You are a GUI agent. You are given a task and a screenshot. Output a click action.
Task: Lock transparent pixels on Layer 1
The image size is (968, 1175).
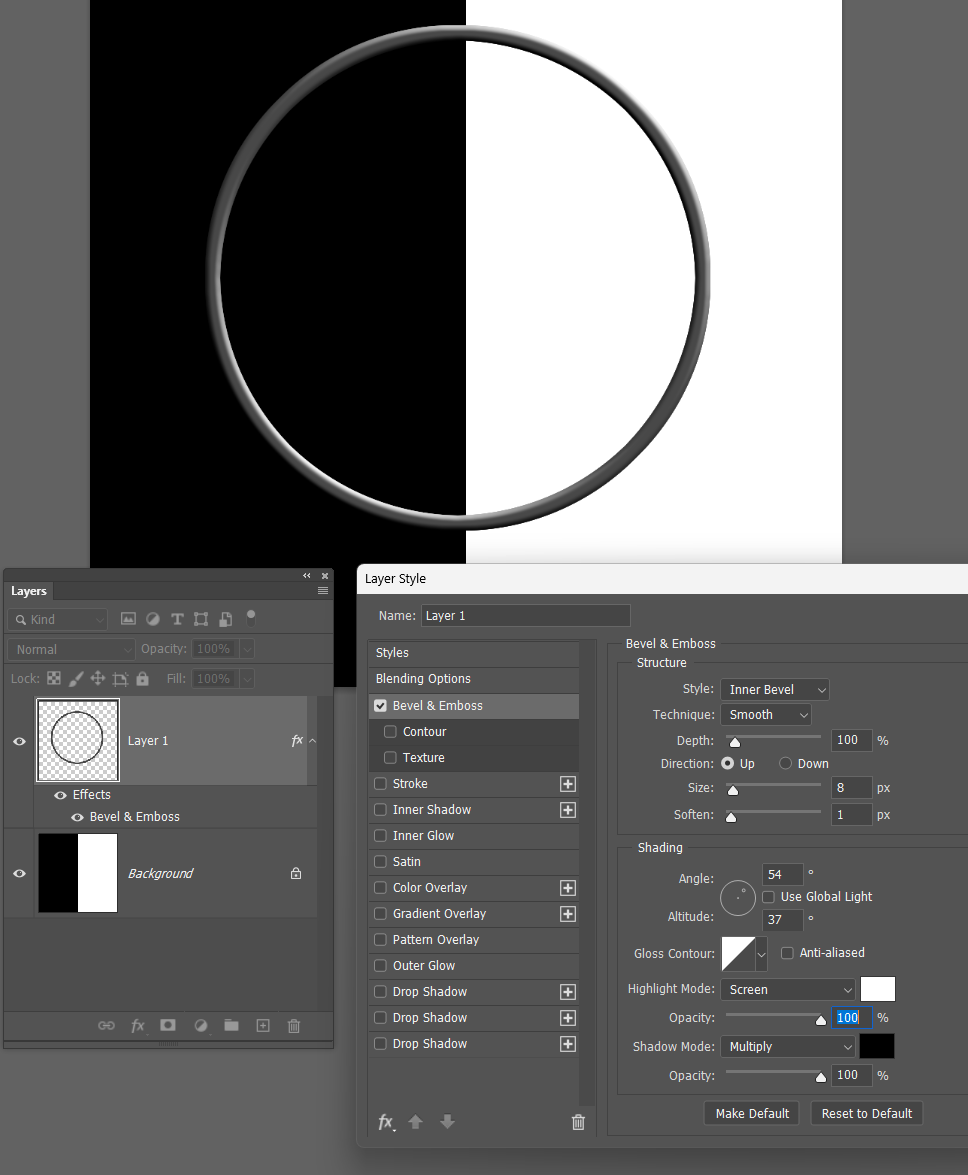pyautogui.click(x=53, y=678)
